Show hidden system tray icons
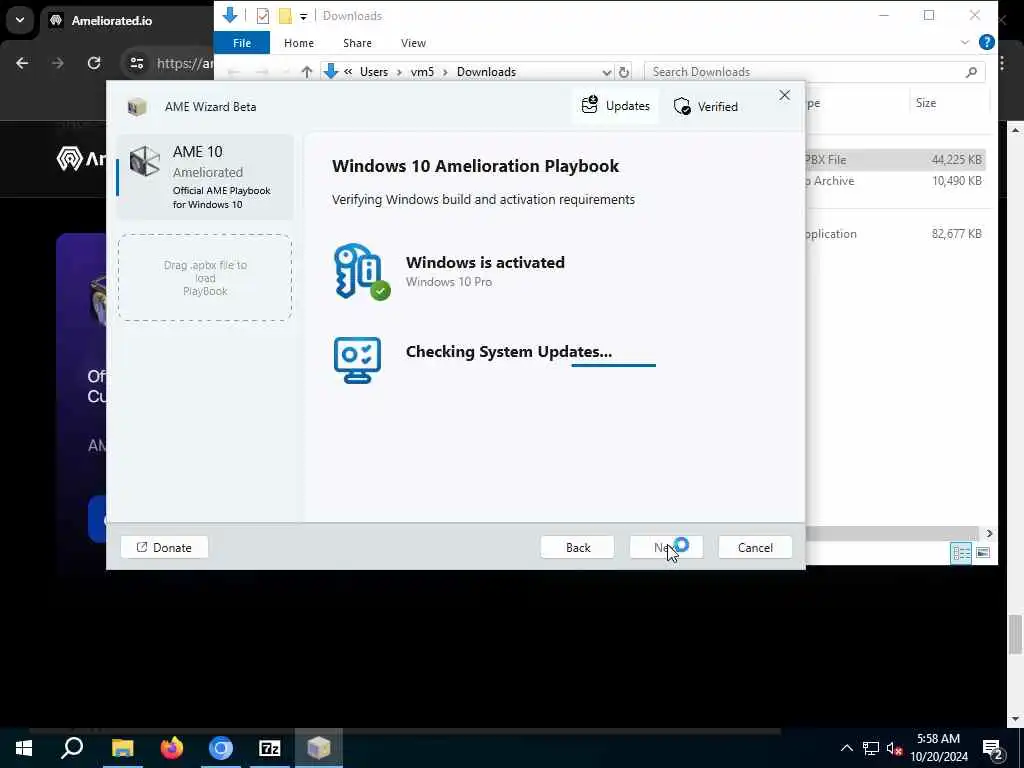 846,748
